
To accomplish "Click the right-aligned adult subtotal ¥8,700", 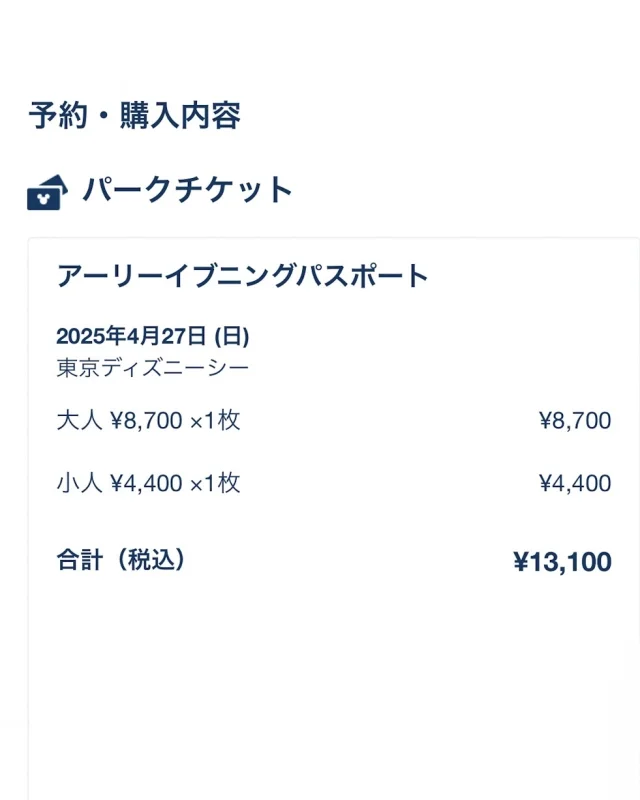I will [x=574, y=421].
